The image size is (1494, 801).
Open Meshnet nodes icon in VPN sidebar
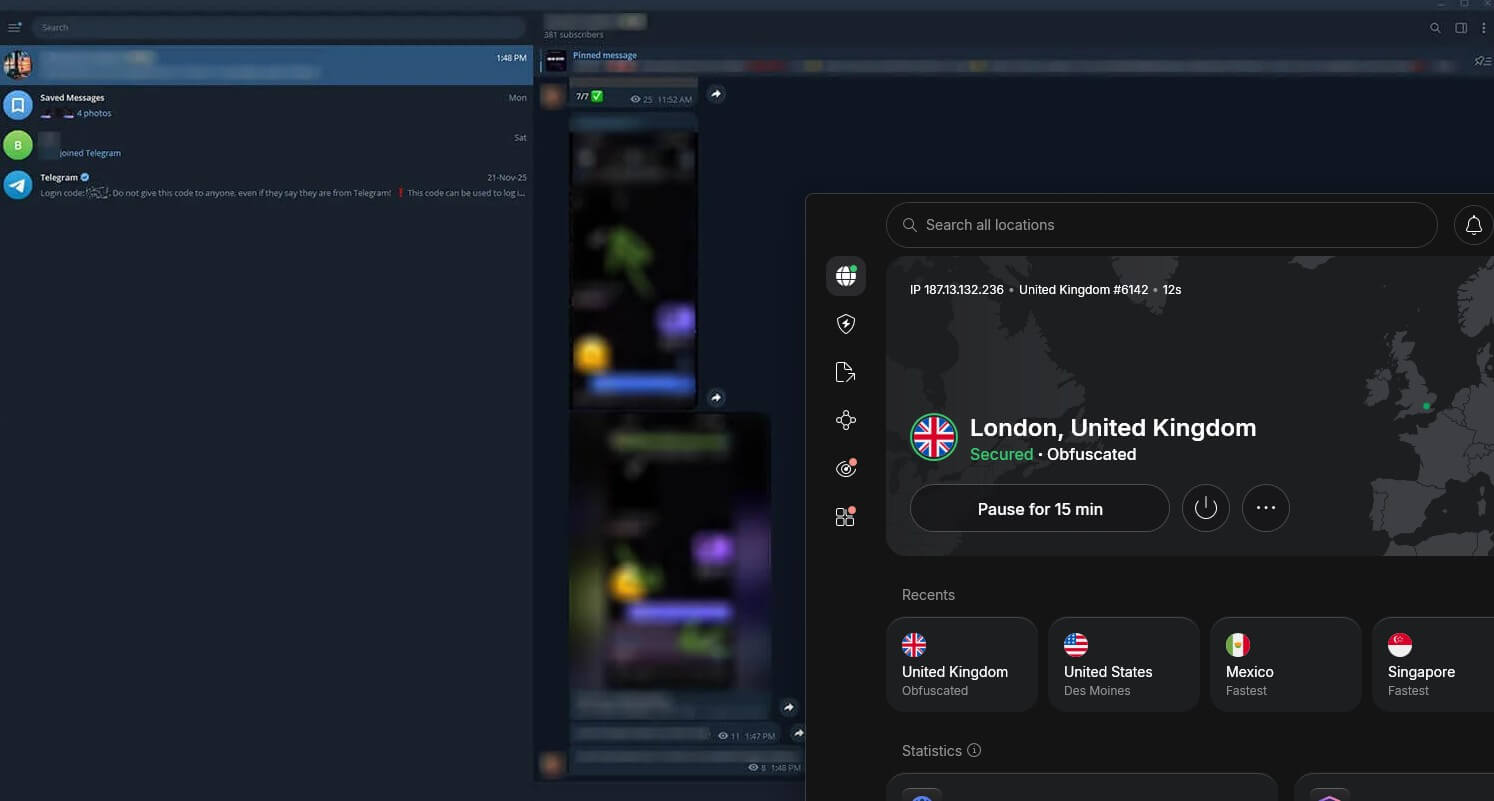(845, 420)
